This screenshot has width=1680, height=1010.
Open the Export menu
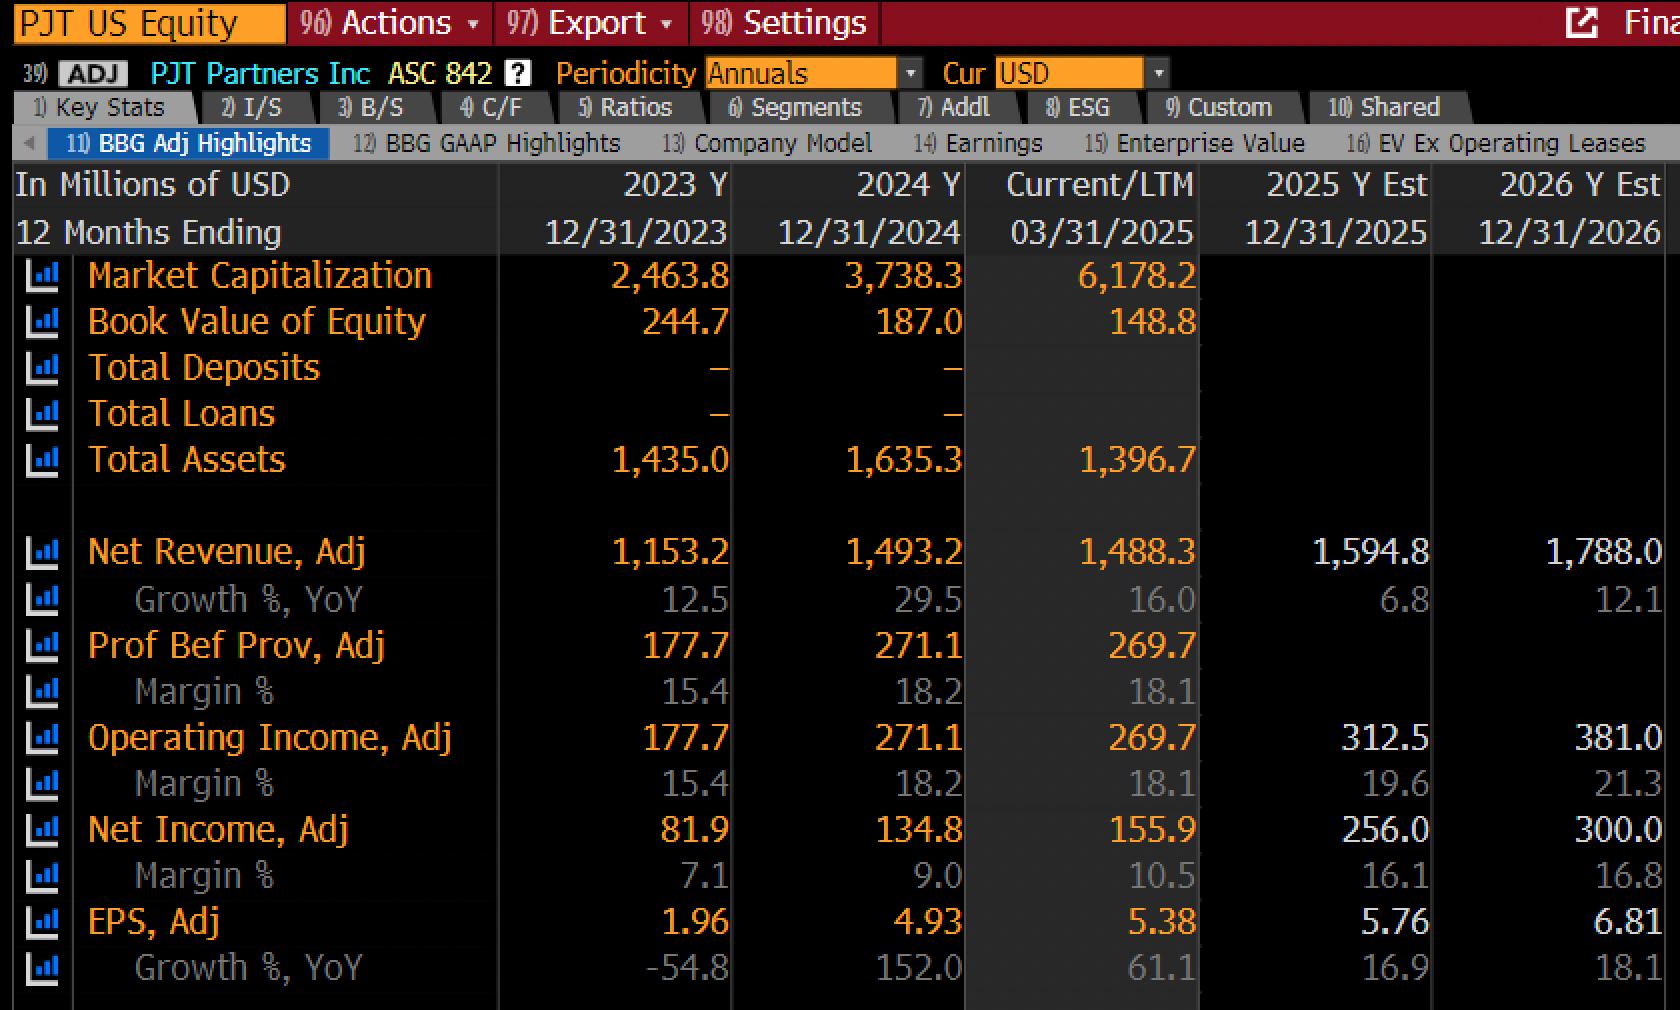pos(590,22)
